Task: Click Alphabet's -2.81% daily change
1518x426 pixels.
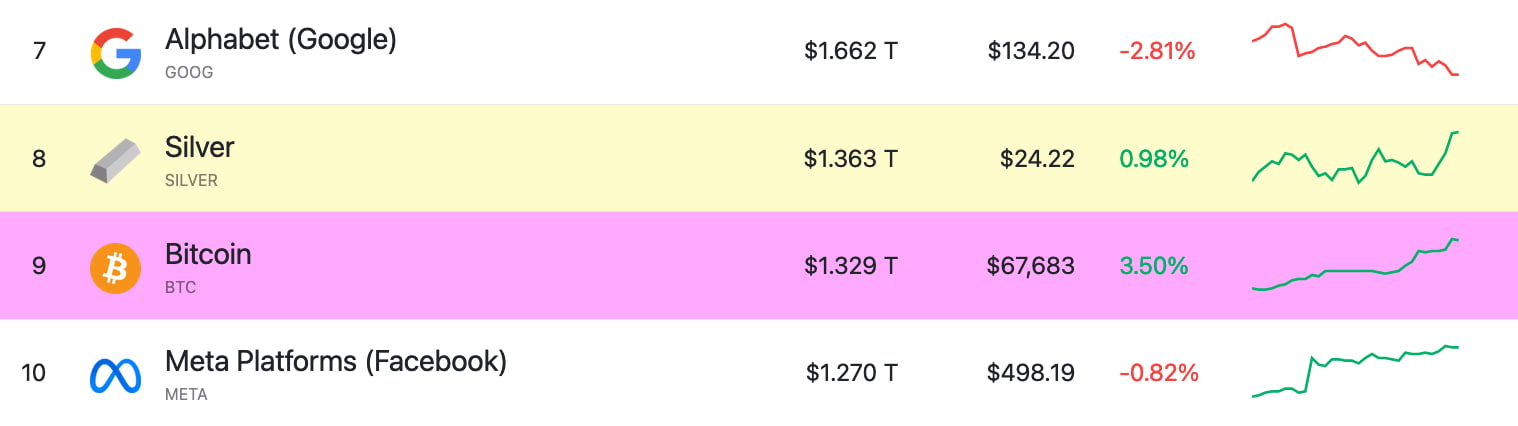Action: 1157,51
